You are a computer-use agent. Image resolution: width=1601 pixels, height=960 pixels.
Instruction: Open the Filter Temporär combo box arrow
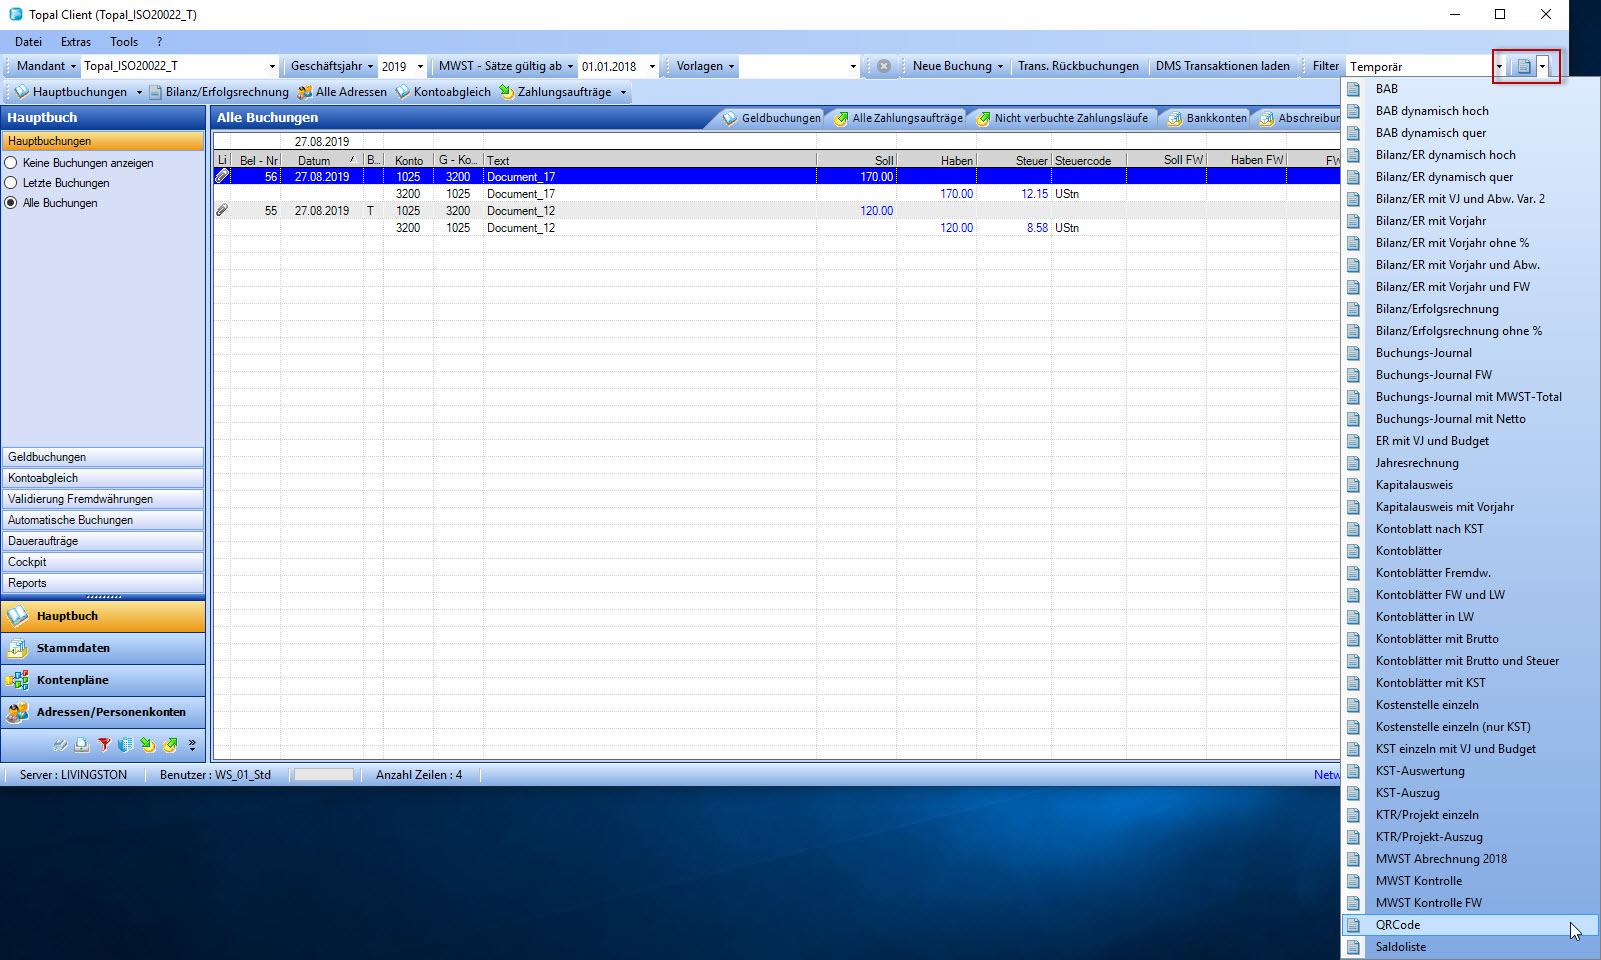1499,67
